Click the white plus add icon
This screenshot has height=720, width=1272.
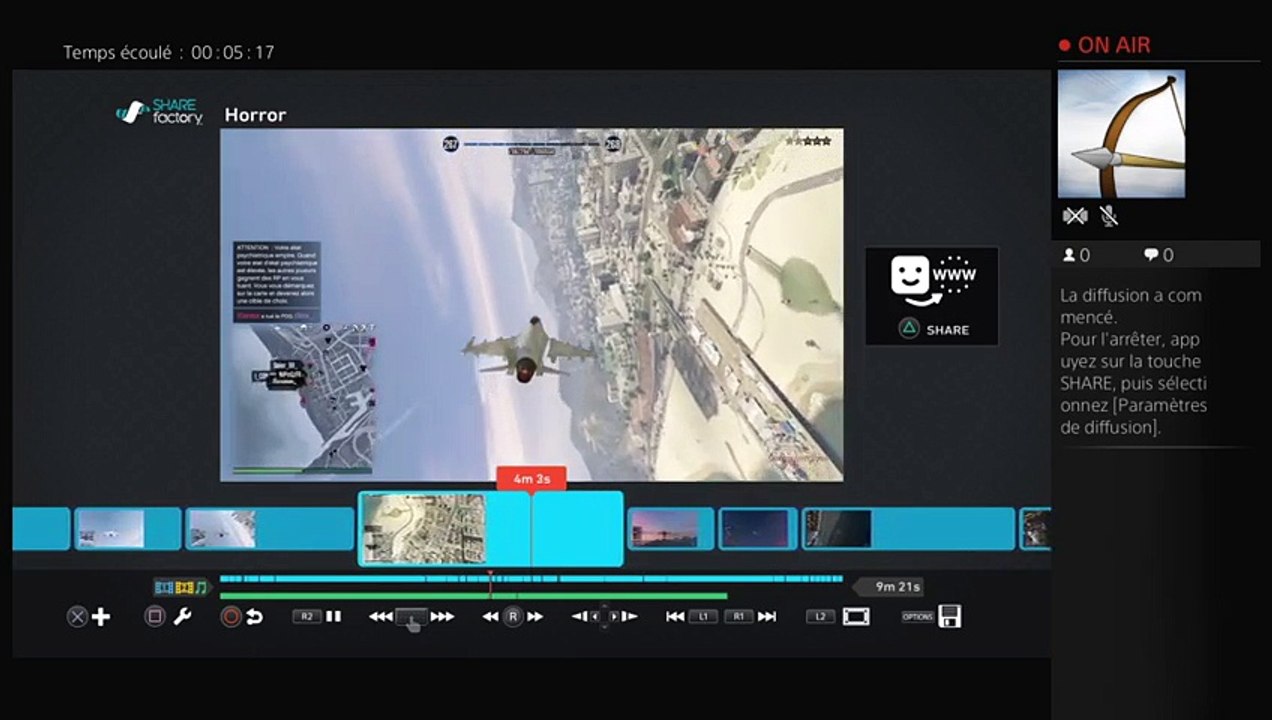[101, 617]
